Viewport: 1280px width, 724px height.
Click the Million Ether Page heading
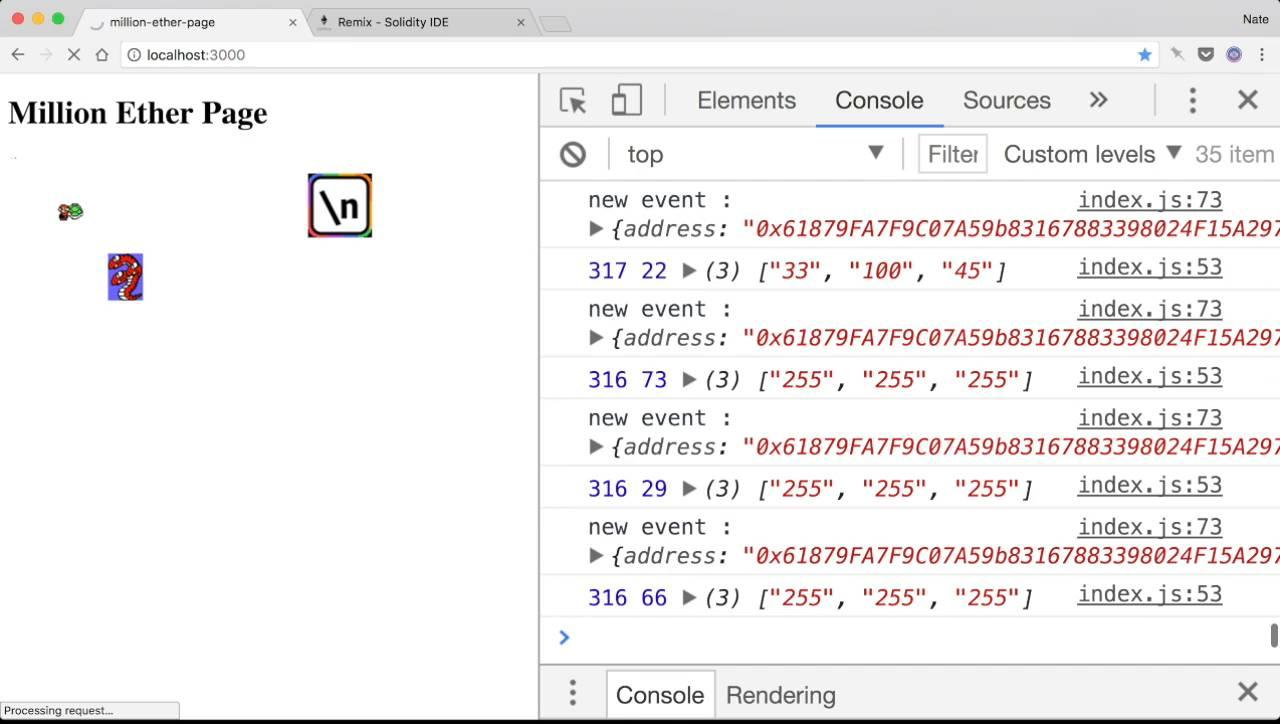tap(138, 113)
